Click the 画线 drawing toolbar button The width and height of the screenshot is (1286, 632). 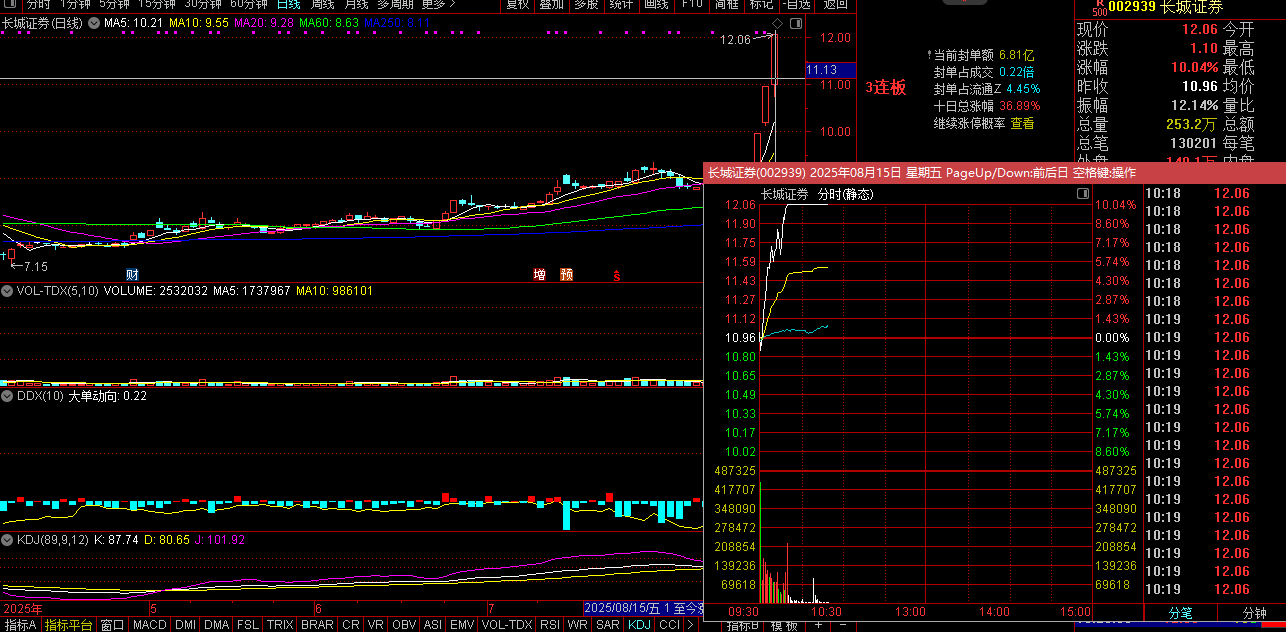coord(656,4)
